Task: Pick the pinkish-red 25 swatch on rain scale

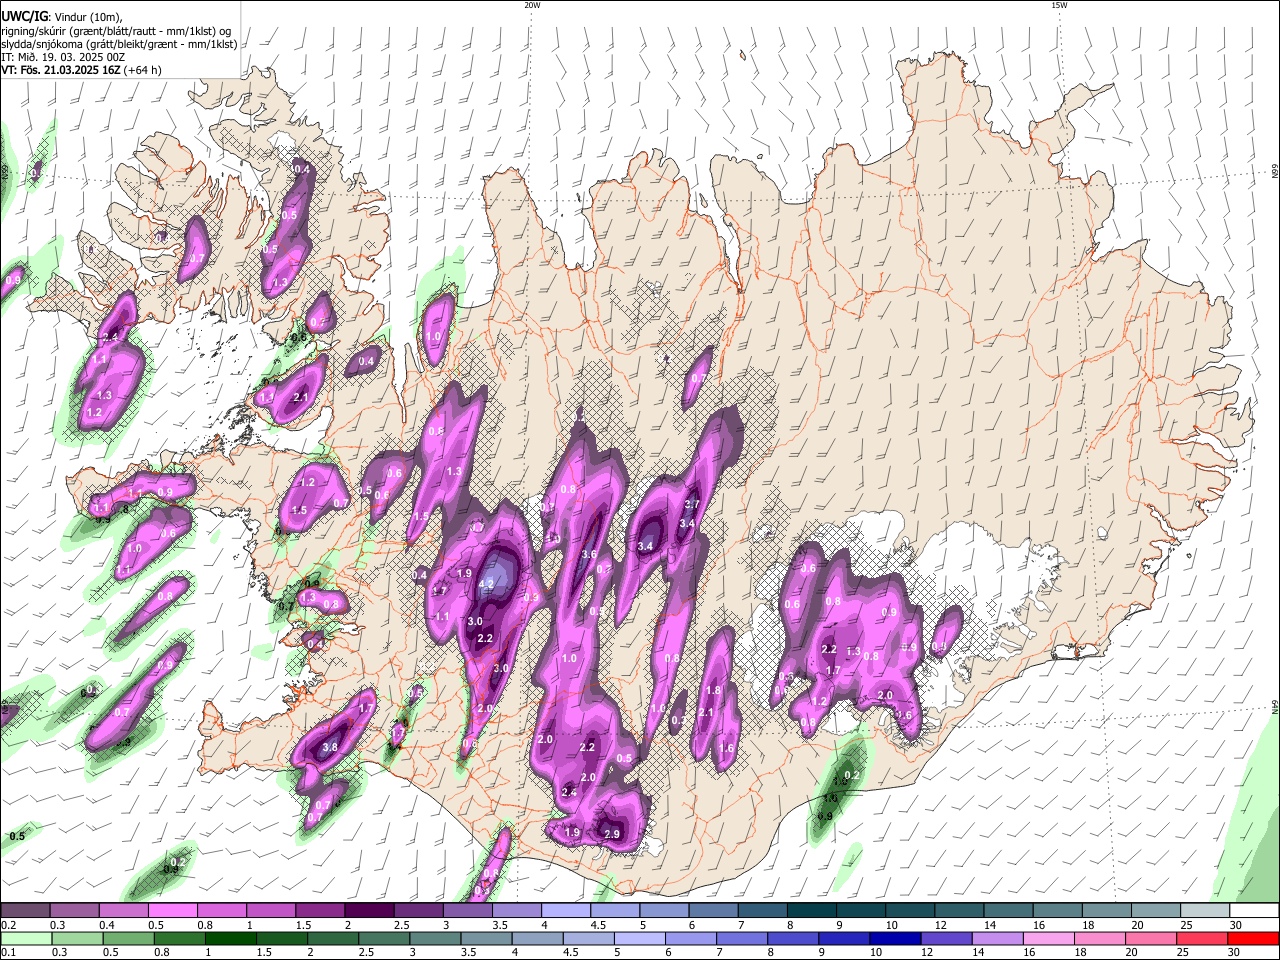Action: (x=1202, y=938)
